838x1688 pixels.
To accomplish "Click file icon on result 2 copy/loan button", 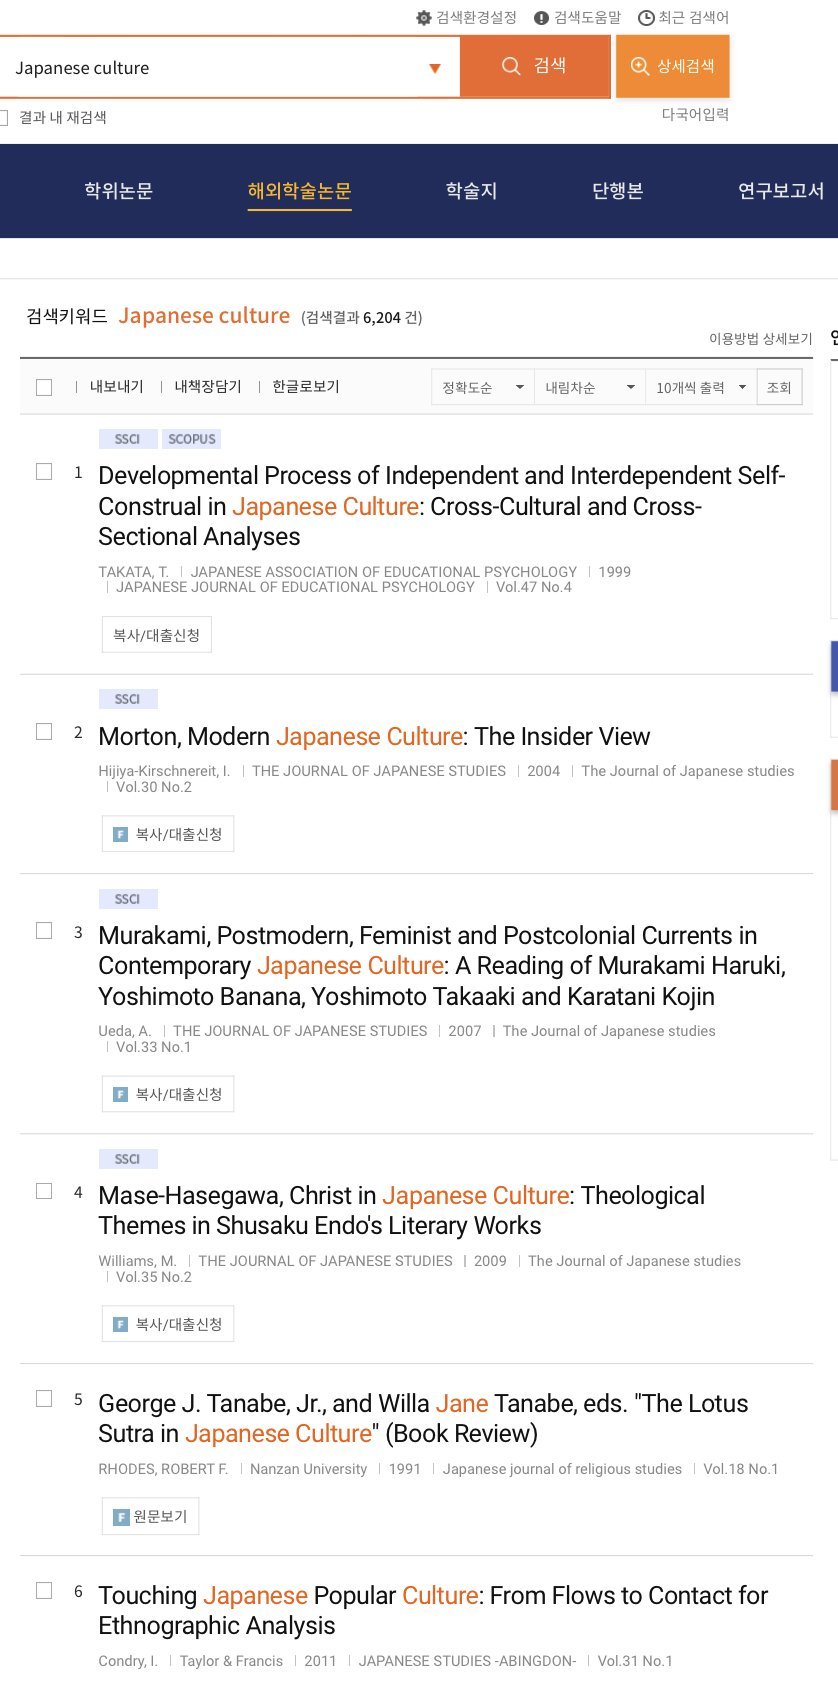I will point(121,834).
